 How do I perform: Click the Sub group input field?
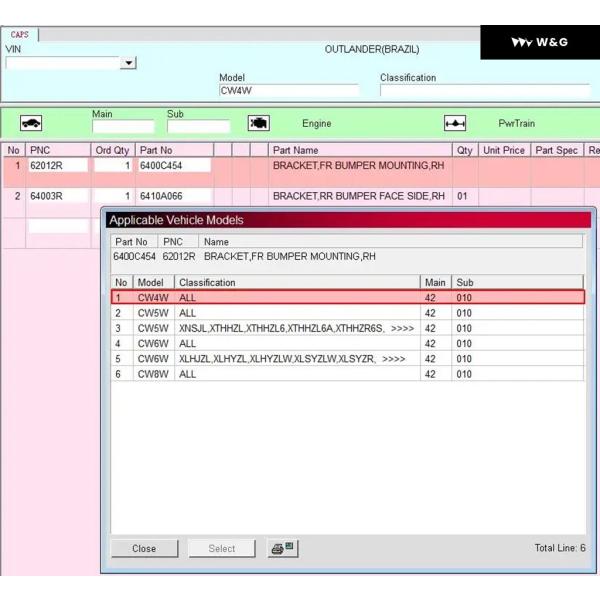tap(198, 127)
